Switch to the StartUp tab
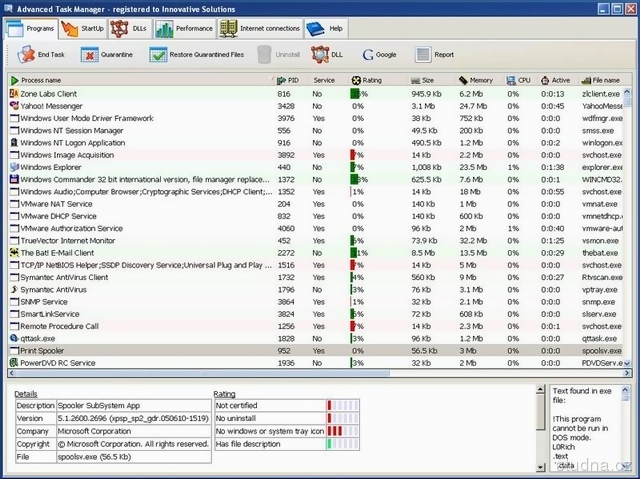The width and height of the screenshot is (640, 479). [82, 29]
